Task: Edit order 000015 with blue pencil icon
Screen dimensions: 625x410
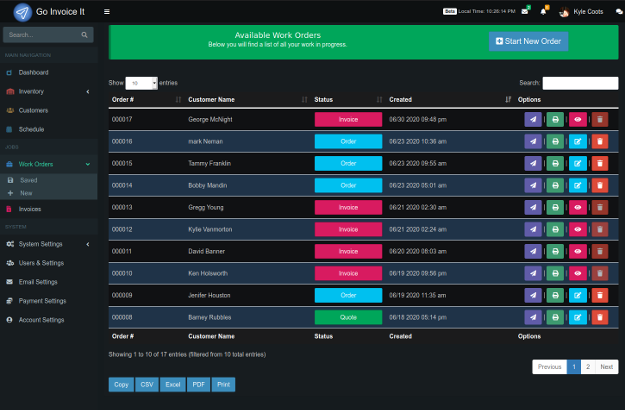Action: point(578,163)
